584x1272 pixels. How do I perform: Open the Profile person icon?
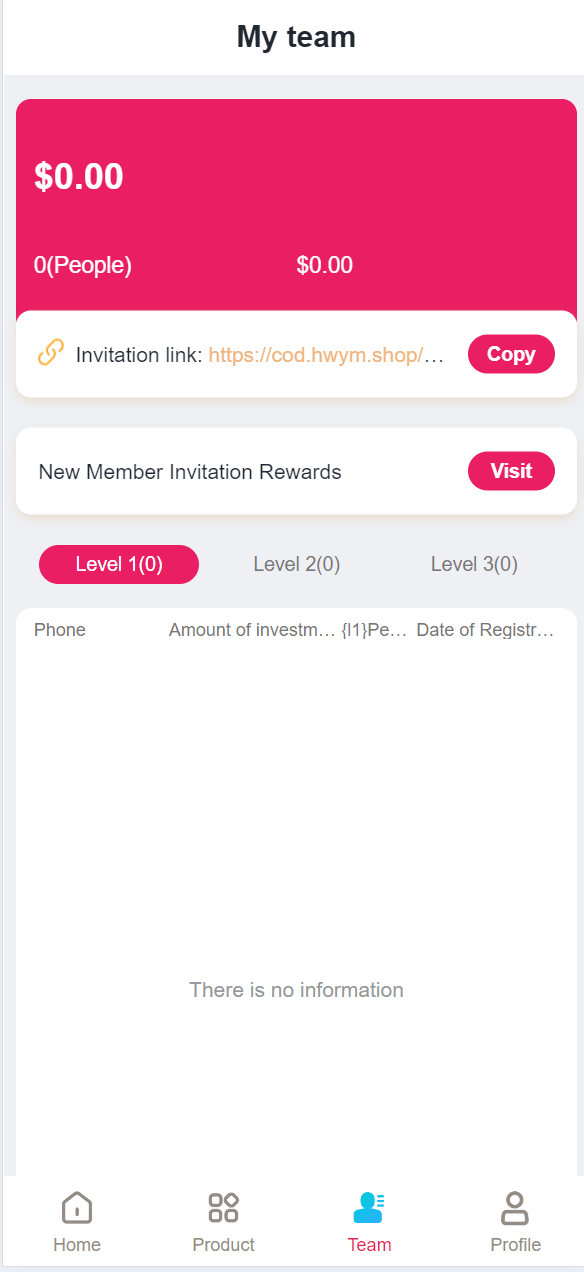coord(515,1208)
